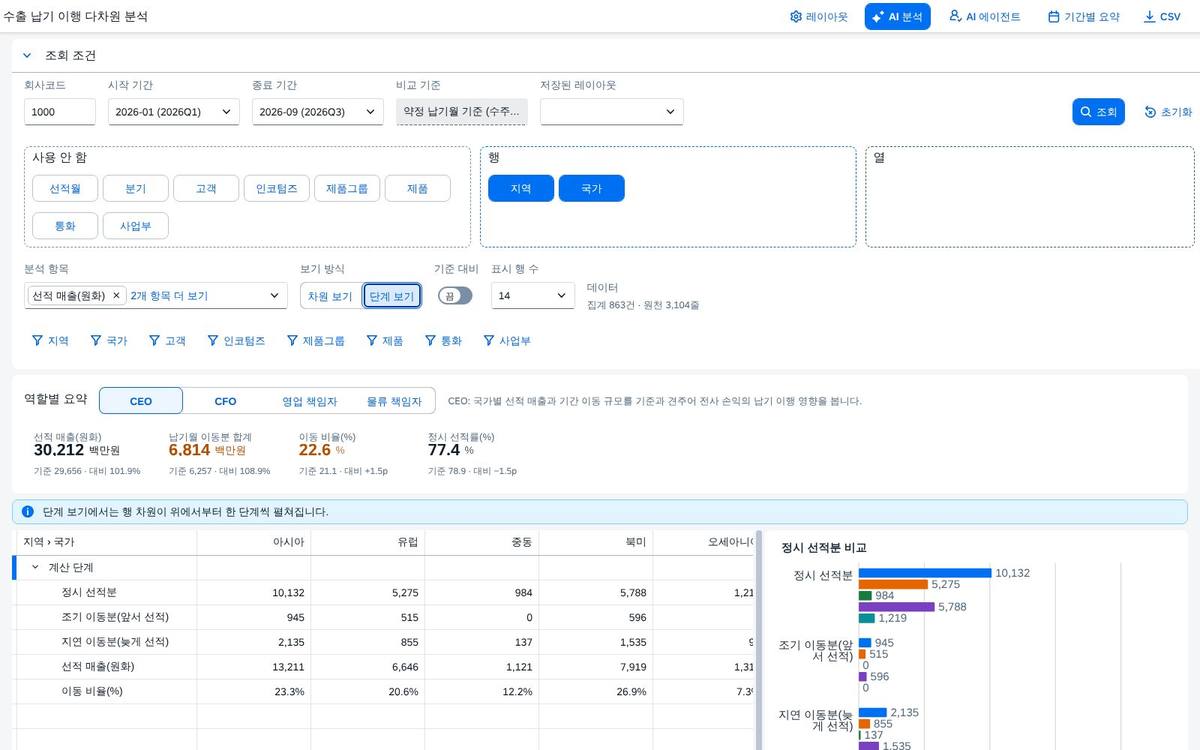
Task: Click the empty 열 drop zone
Action: pos(1029,197)
